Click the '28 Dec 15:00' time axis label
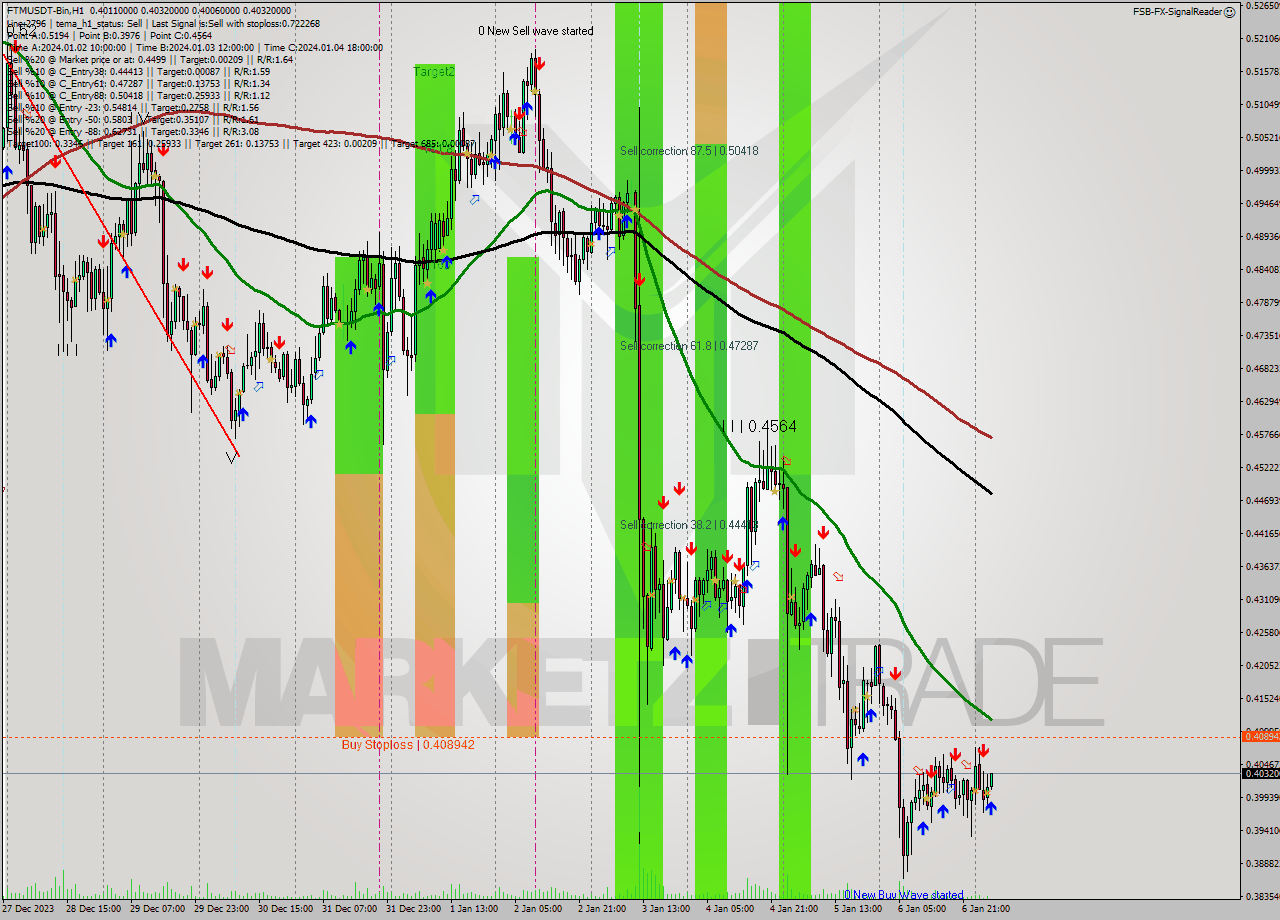This screenshot has height=920, width=1280. (x=93, y=909)
